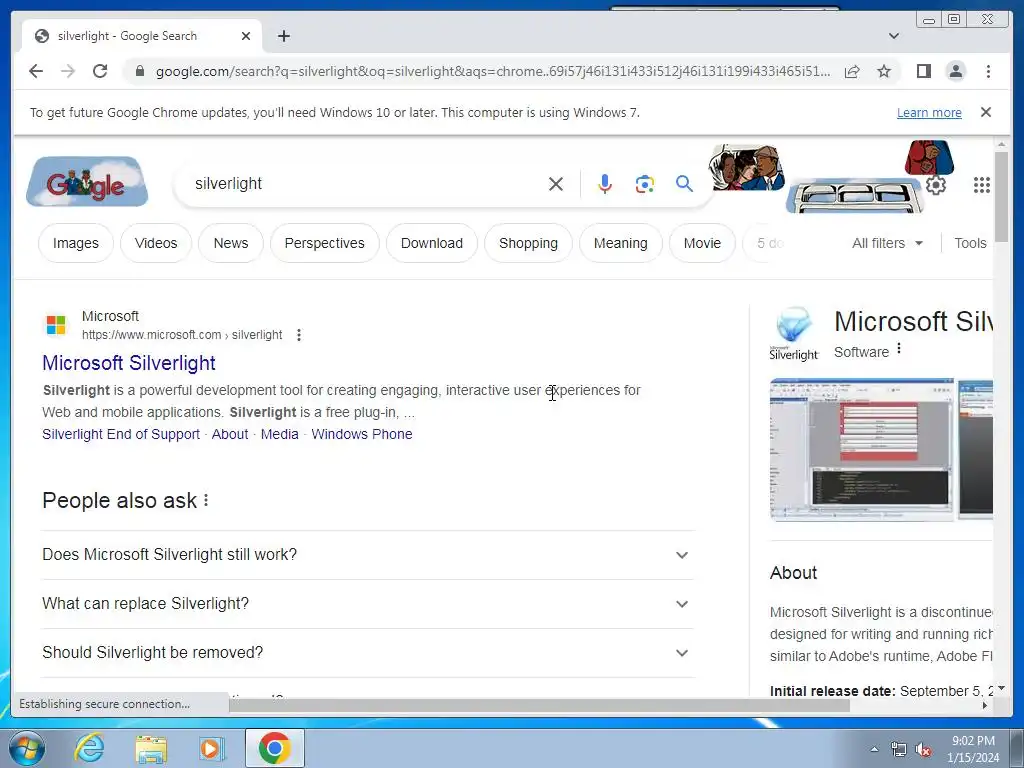
Task: Show hidden system tray icons
Action: tap(874, 749)
